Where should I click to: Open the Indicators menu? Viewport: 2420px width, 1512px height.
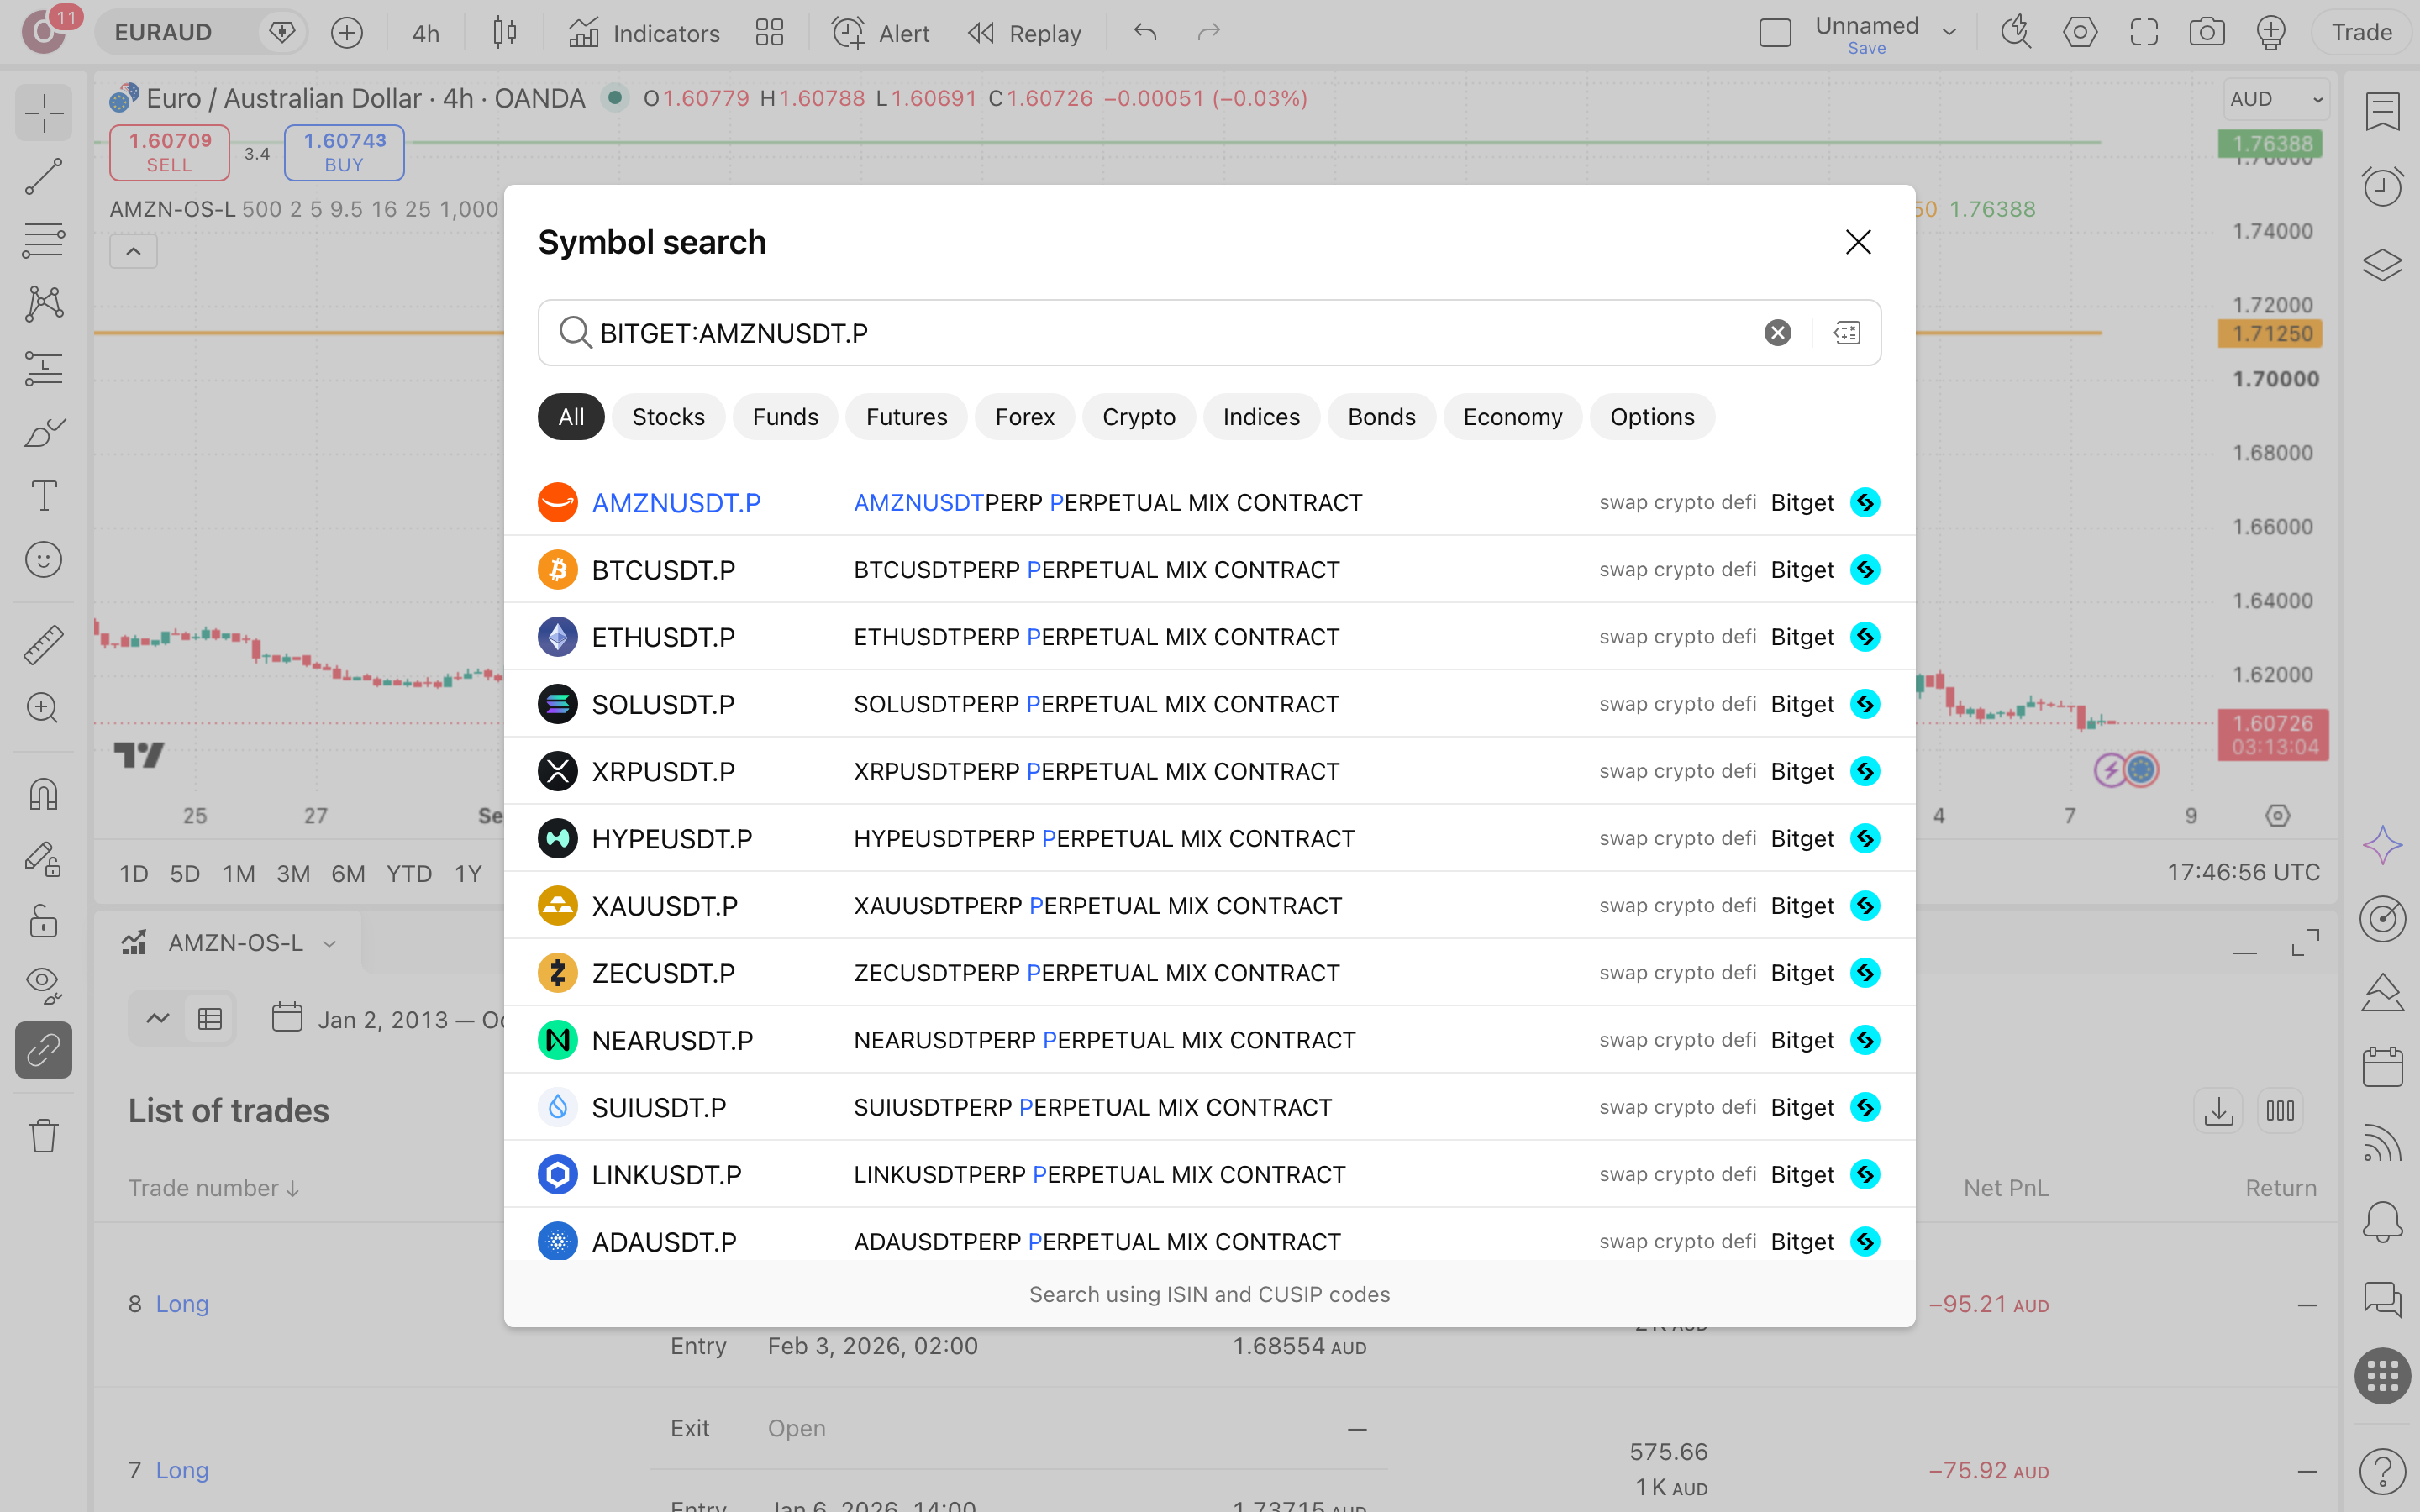click(x=644, y=33)
